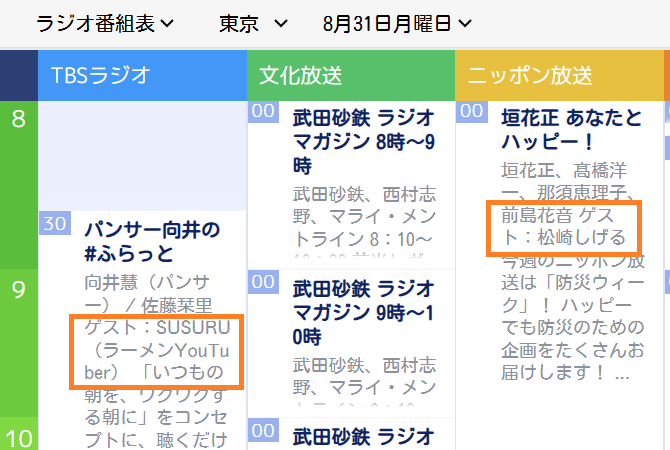Click 00 badge of ラジオマガジン 9時〜10時
The width and height of the screenshot is (670, 450).
[x=263, y=282]
